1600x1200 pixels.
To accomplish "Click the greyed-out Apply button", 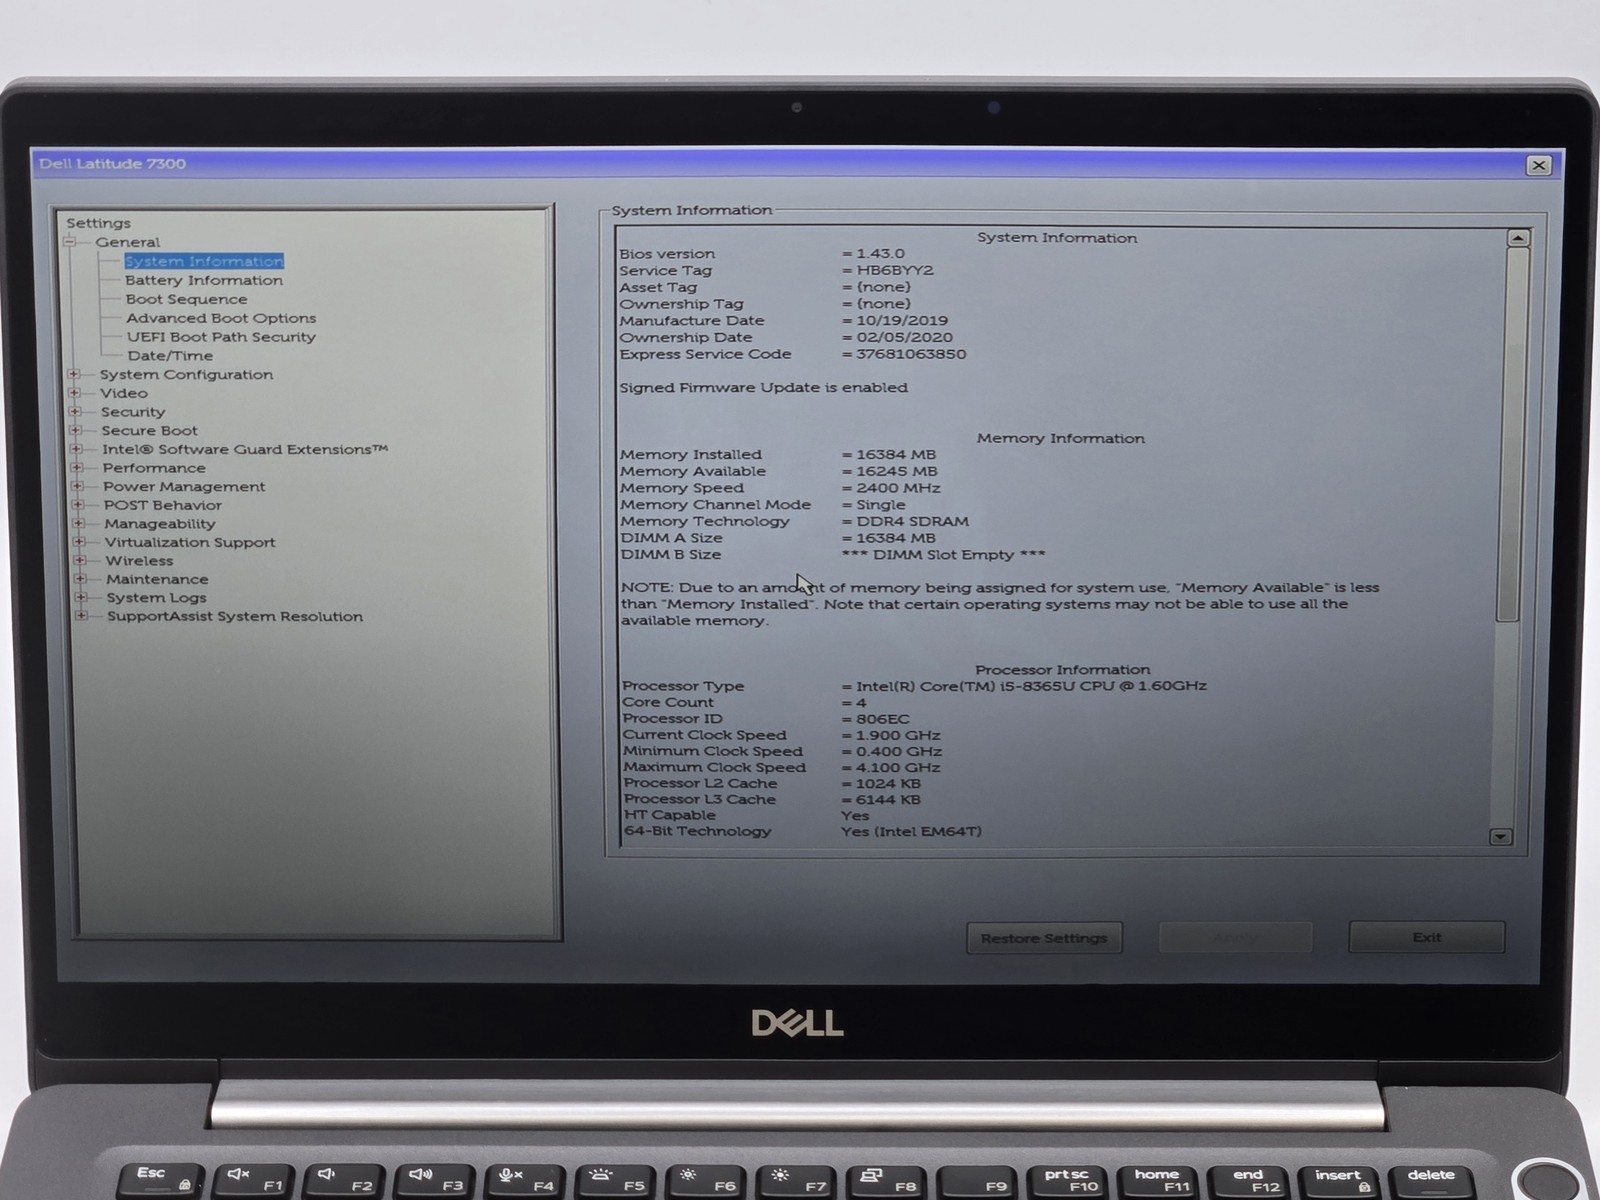I will tap(1235, 938).
